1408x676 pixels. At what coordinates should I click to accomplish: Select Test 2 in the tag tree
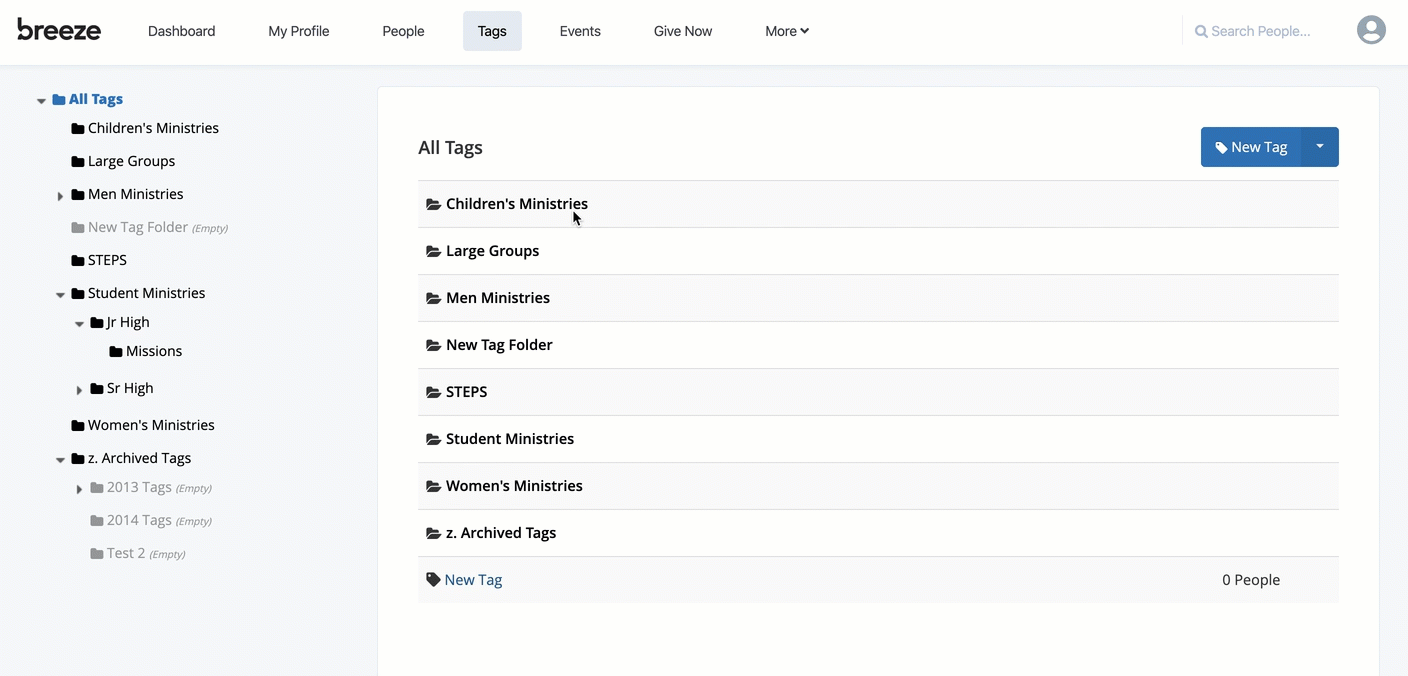click(126, 553)
